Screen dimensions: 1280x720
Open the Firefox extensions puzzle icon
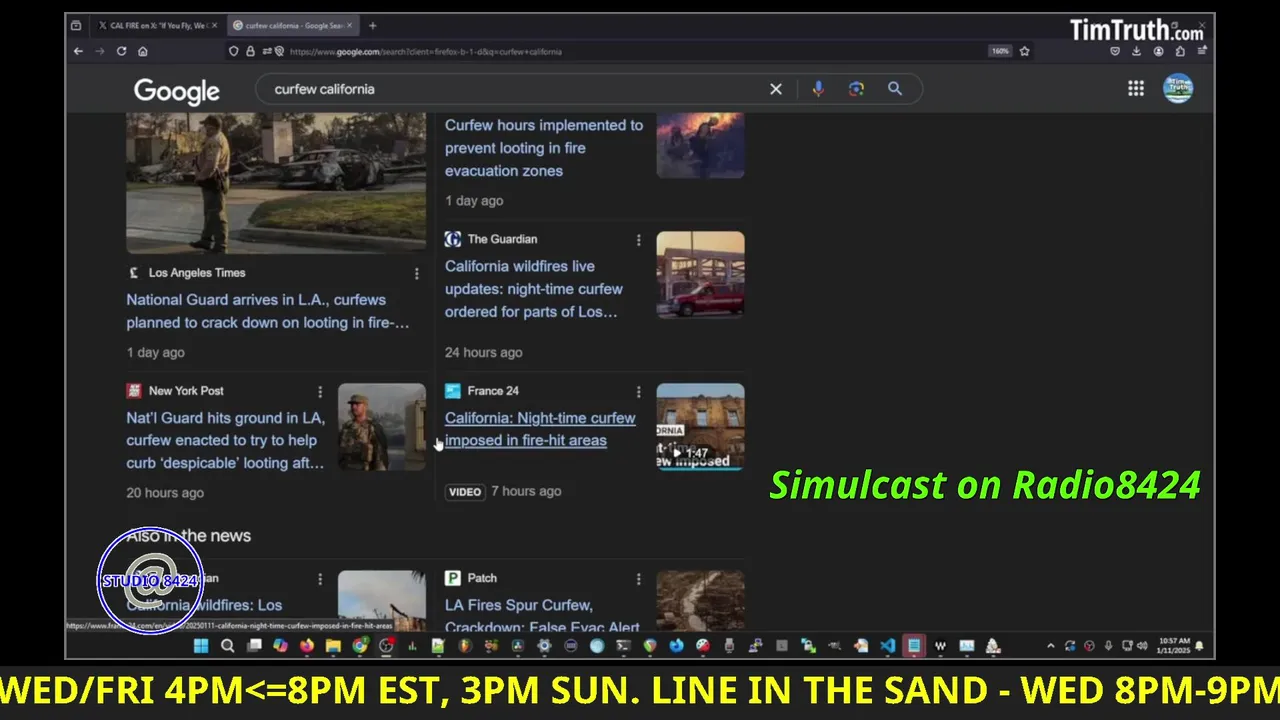click(1180, 51)
